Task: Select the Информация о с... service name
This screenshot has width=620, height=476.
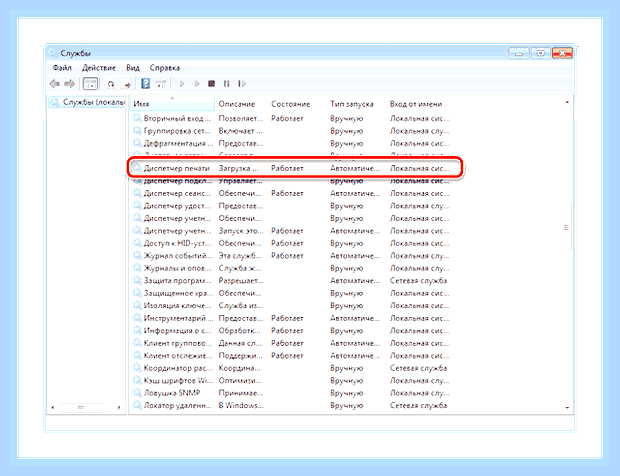Action: pyautogui.click(x=177, y=331)
